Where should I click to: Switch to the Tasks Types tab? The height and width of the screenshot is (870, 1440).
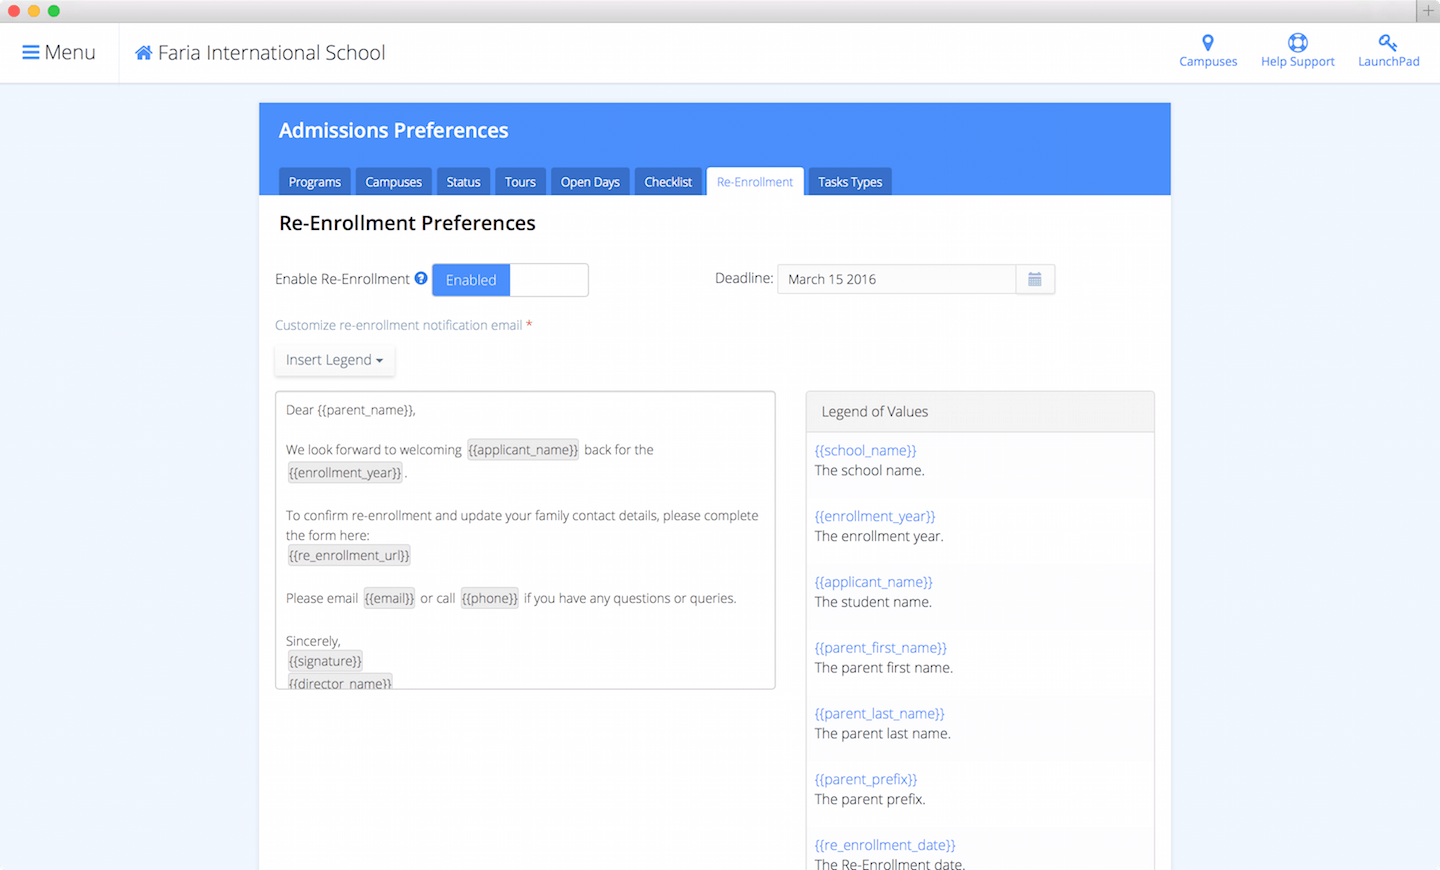[850, 182]
